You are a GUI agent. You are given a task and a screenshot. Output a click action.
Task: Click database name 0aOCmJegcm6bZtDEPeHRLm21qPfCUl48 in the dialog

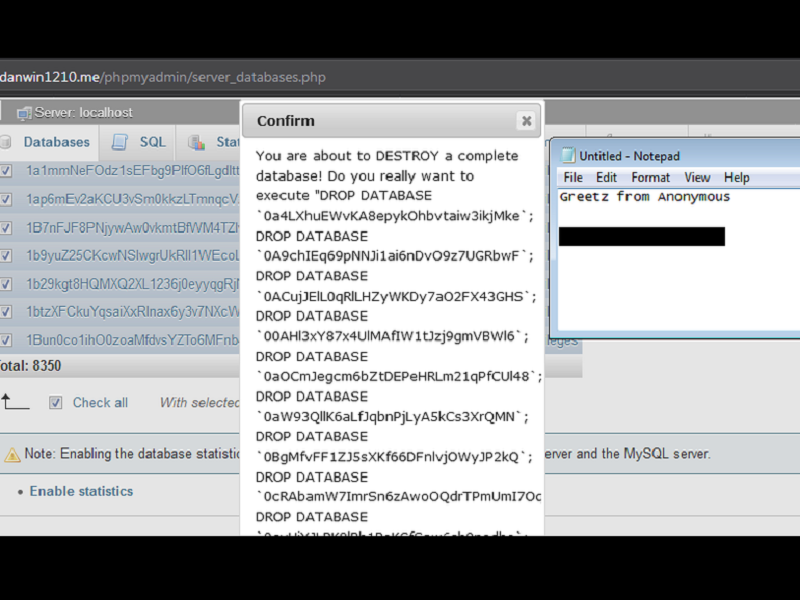[x=396, y=377]
